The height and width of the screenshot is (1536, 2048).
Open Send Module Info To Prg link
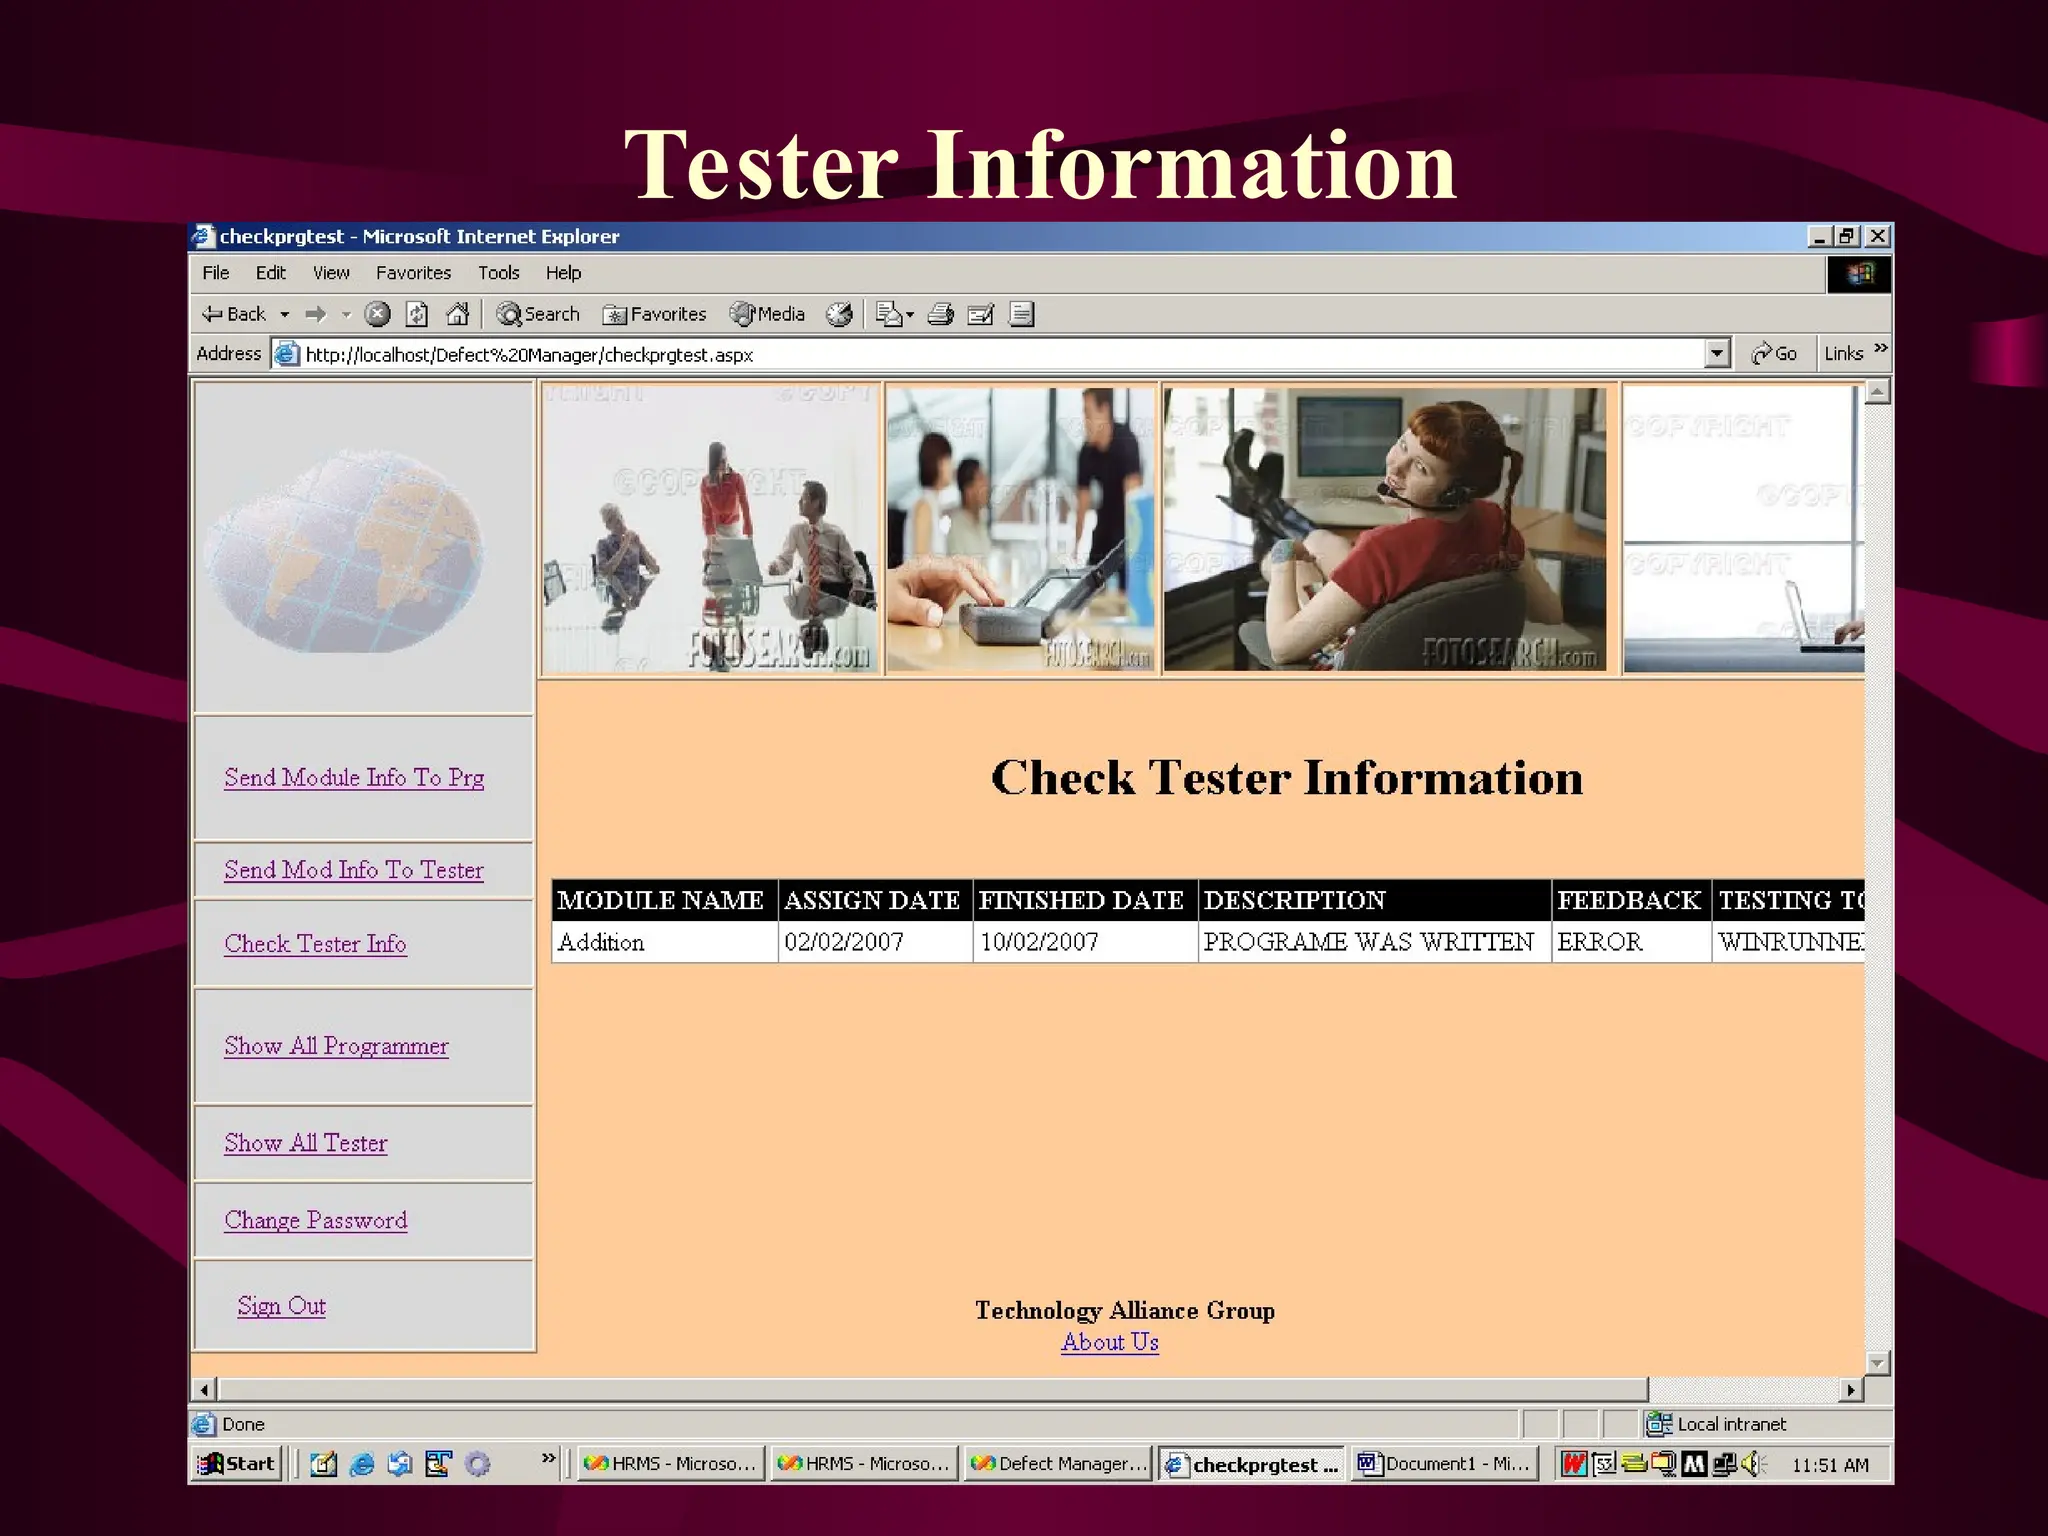tap(354, 777)
